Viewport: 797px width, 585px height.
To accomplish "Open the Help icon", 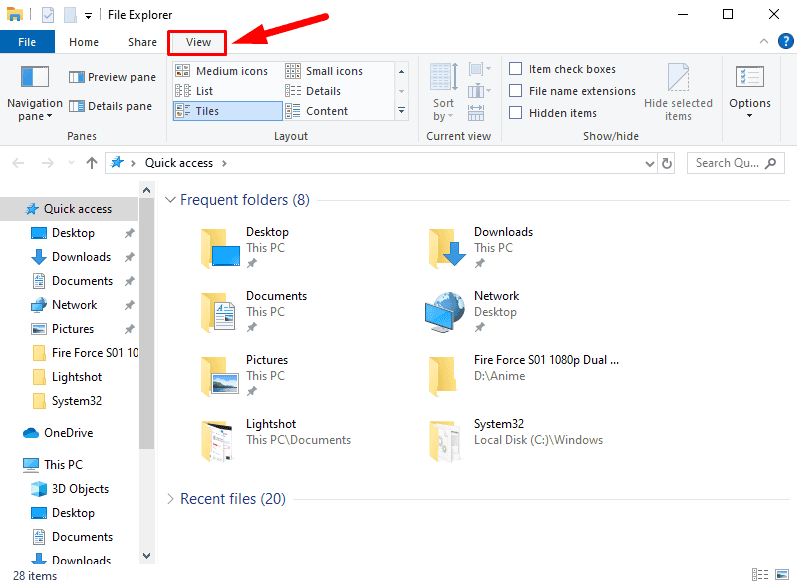I will 785,41.
